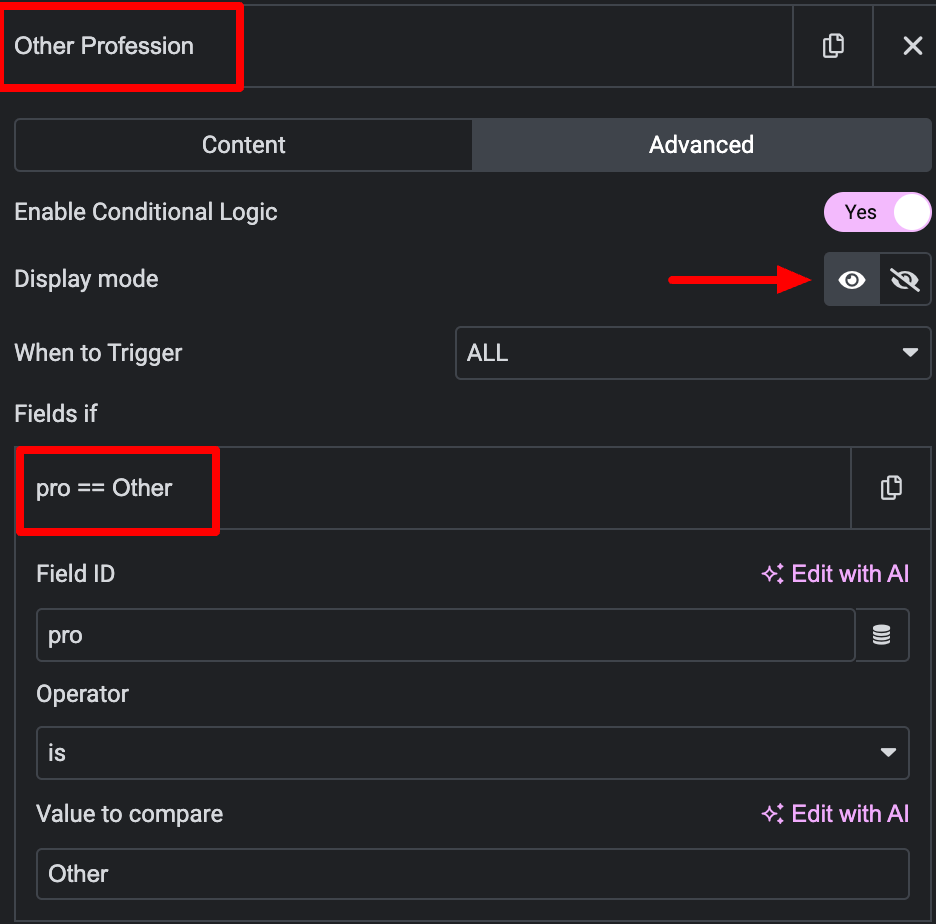Collapse the pro == Other condition row
The image size is (936, 924).
pyautogui.click(x=433, y=488)
